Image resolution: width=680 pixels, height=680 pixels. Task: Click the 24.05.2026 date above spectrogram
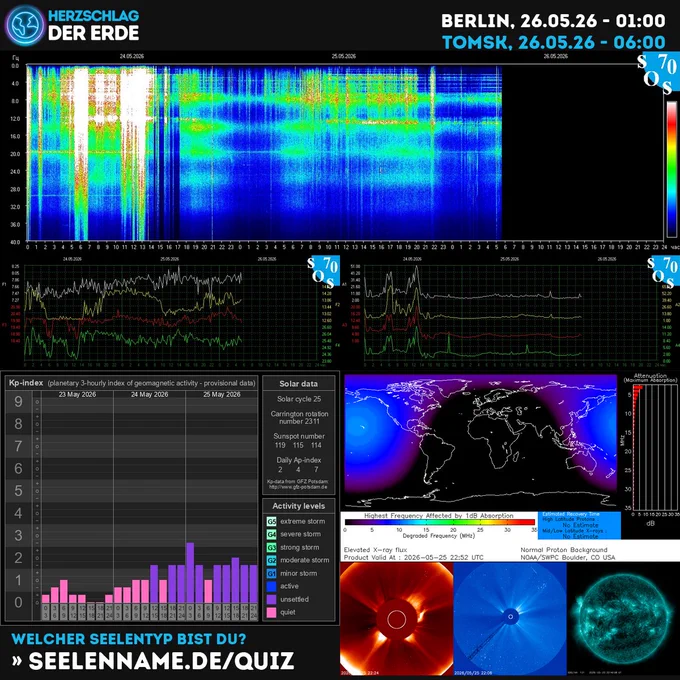point(132,56)
